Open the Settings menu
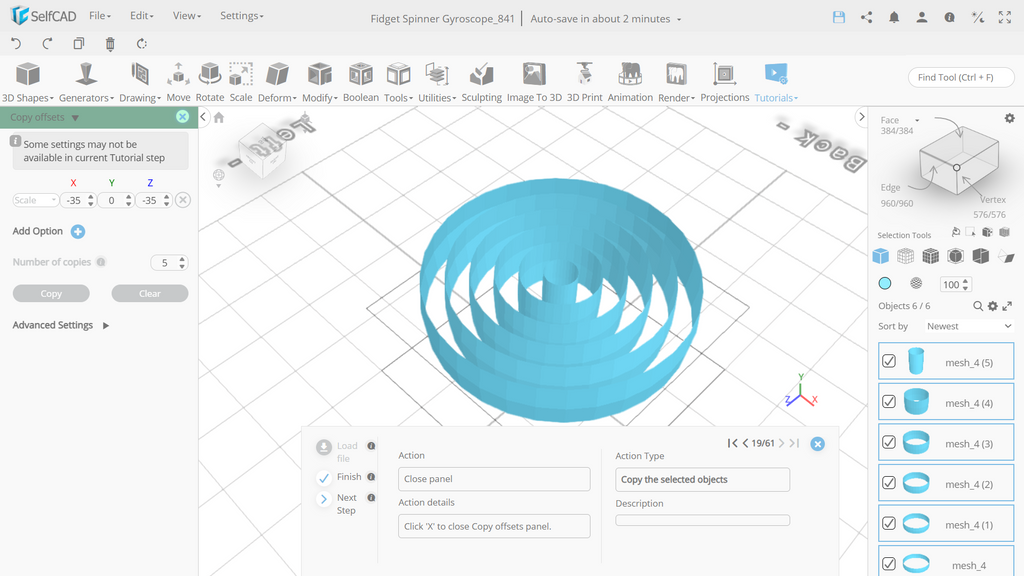 (x=242, y=16)
